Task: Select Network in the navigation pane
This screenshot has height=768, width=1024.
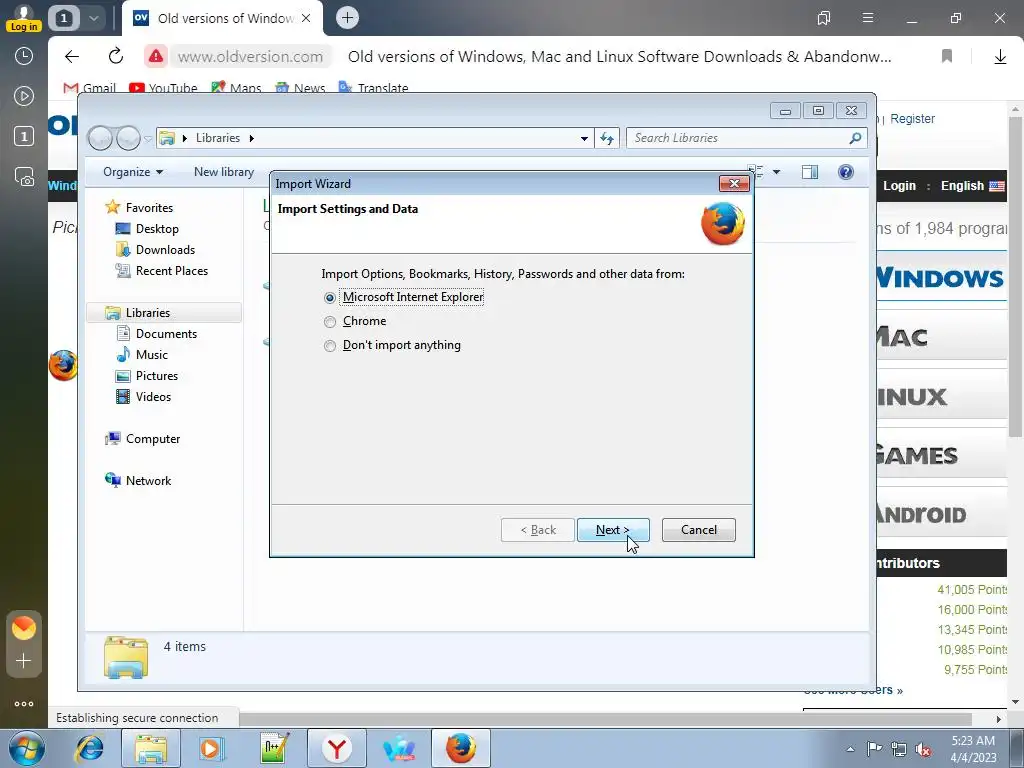Action: [x=148, y=481]
